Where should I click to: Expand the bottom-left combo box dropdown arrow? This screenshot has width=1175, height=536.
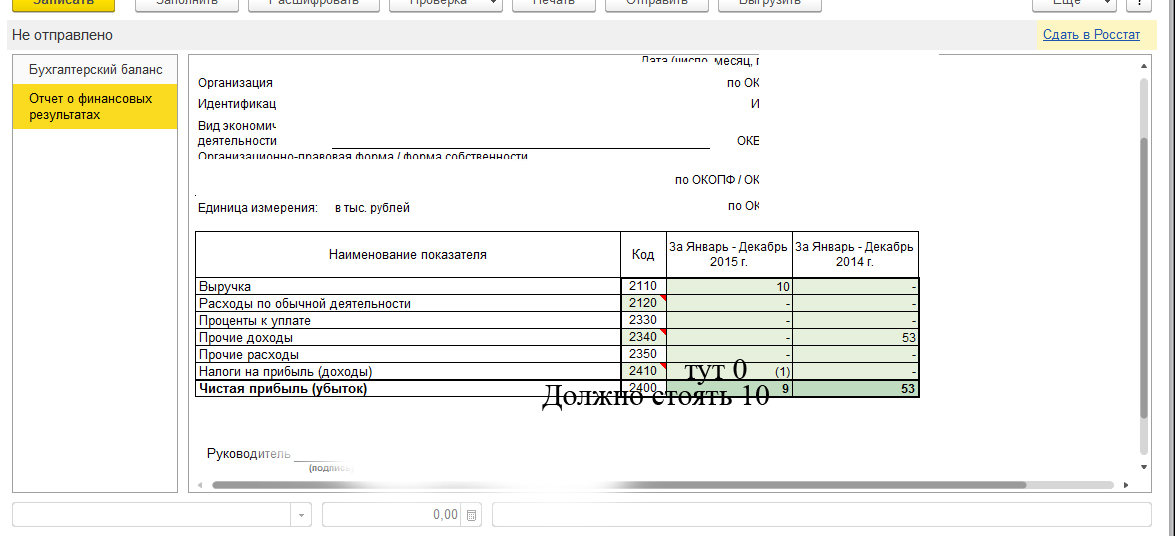click(x=300, y=515)
